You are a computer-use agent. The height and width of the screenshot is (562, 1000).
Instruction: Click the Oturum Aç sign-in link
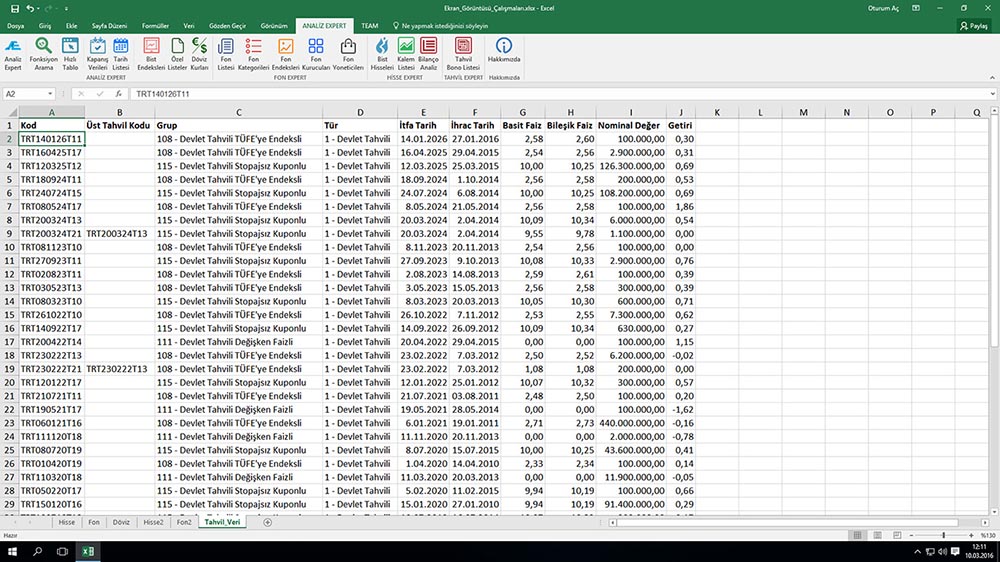[x=883, y=8]
